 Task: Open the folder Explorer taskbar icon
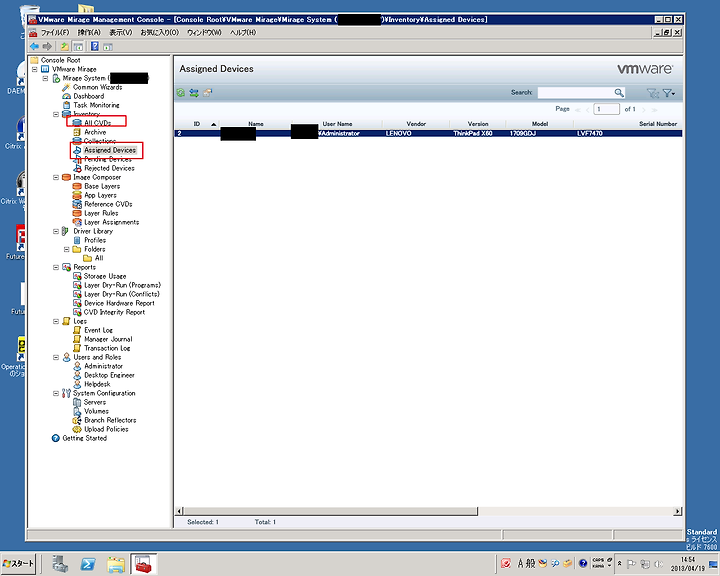tap(116, 564)
